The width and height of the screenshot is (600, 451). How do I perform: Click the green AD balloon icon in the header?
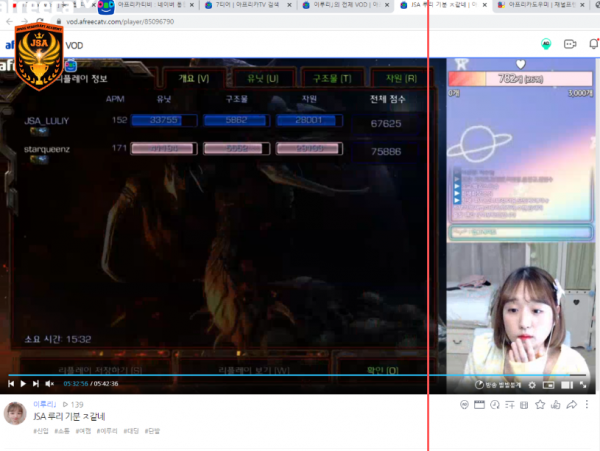(546, 44)
